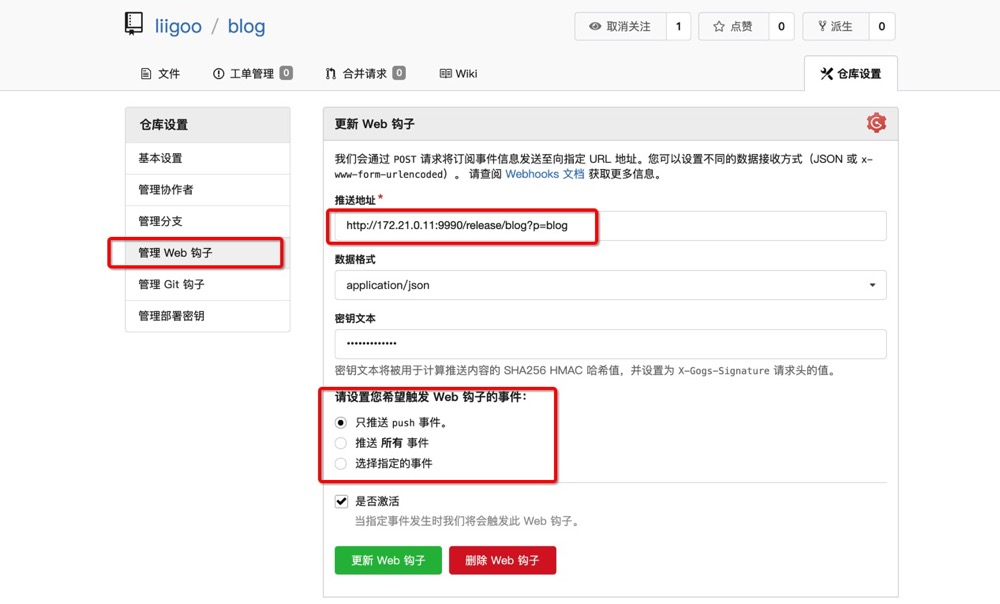
Task: Click the tools icon on the 仓库设置 tab
Action: point(826,74)
